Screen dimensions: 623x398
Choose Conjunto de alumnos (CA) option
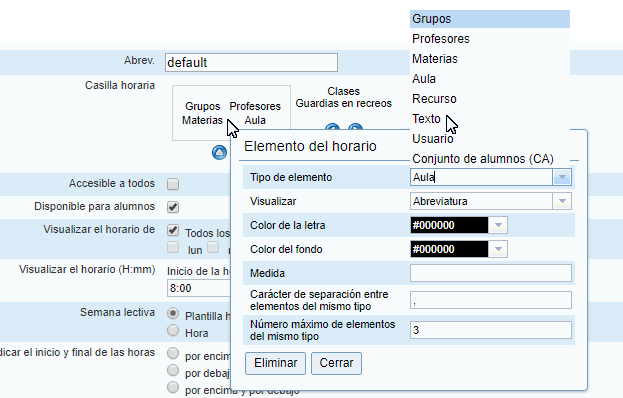coord(490,159)
